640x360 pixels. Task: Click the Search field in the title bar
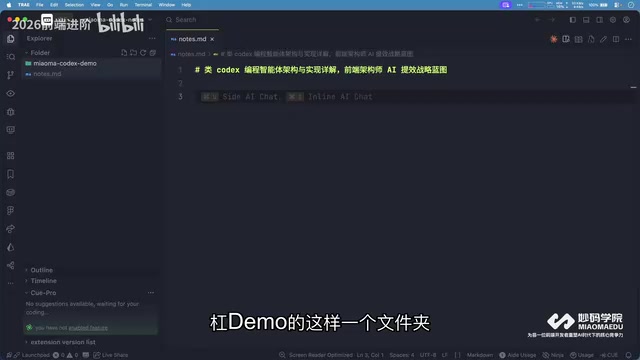[x=186, y=20]
